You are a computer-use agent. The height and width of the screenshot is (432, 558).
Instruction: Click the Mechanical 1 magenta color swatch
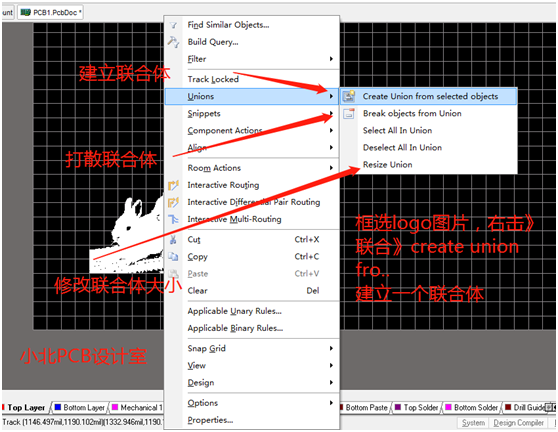(115, 407)
